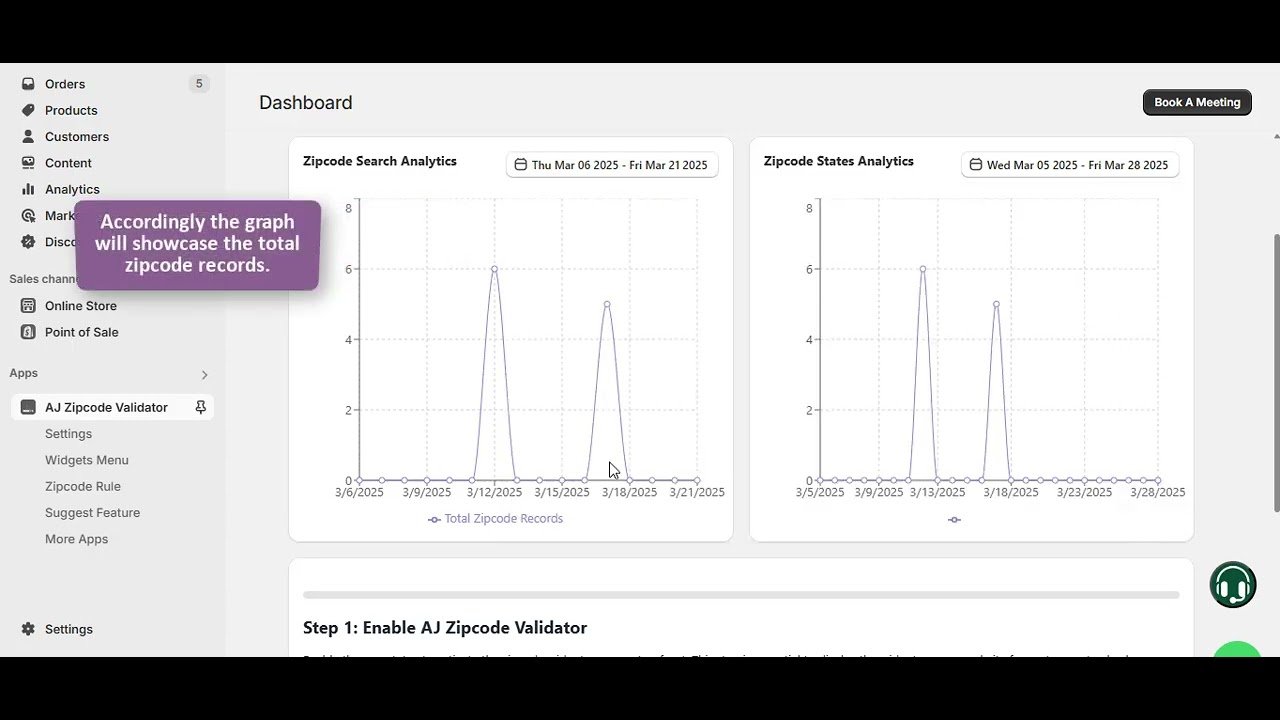Open date range Wed Mar 05 - Fri Mar 28
The image size is (1280, 720).
click(1070, 165)
